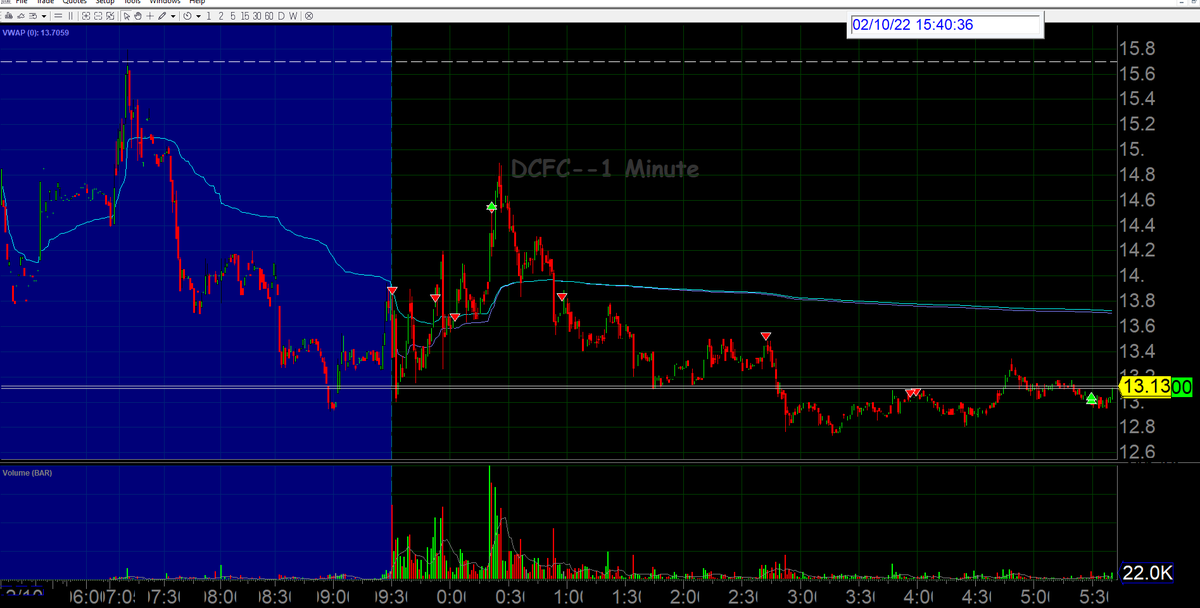This screenshot has width=1200, height=608.
Task: Click the second toolbar icon
Action: click(21, 16)
